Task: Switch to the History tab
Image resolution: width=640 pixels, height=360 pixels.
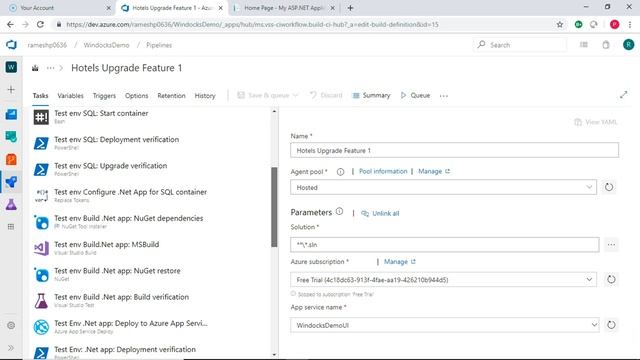Action: pyautogui.click(x=205, y=96)
